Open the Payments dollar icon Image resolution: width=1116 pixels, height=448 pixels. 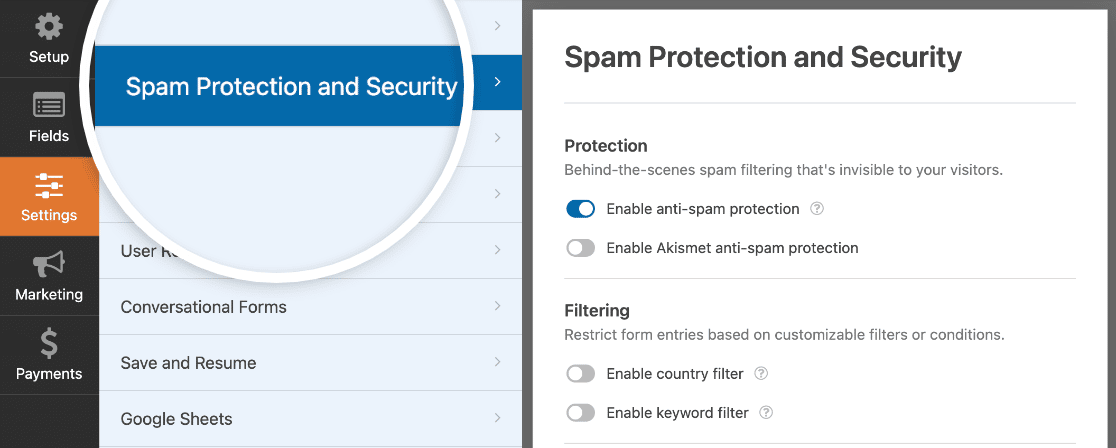click(48, 344)
